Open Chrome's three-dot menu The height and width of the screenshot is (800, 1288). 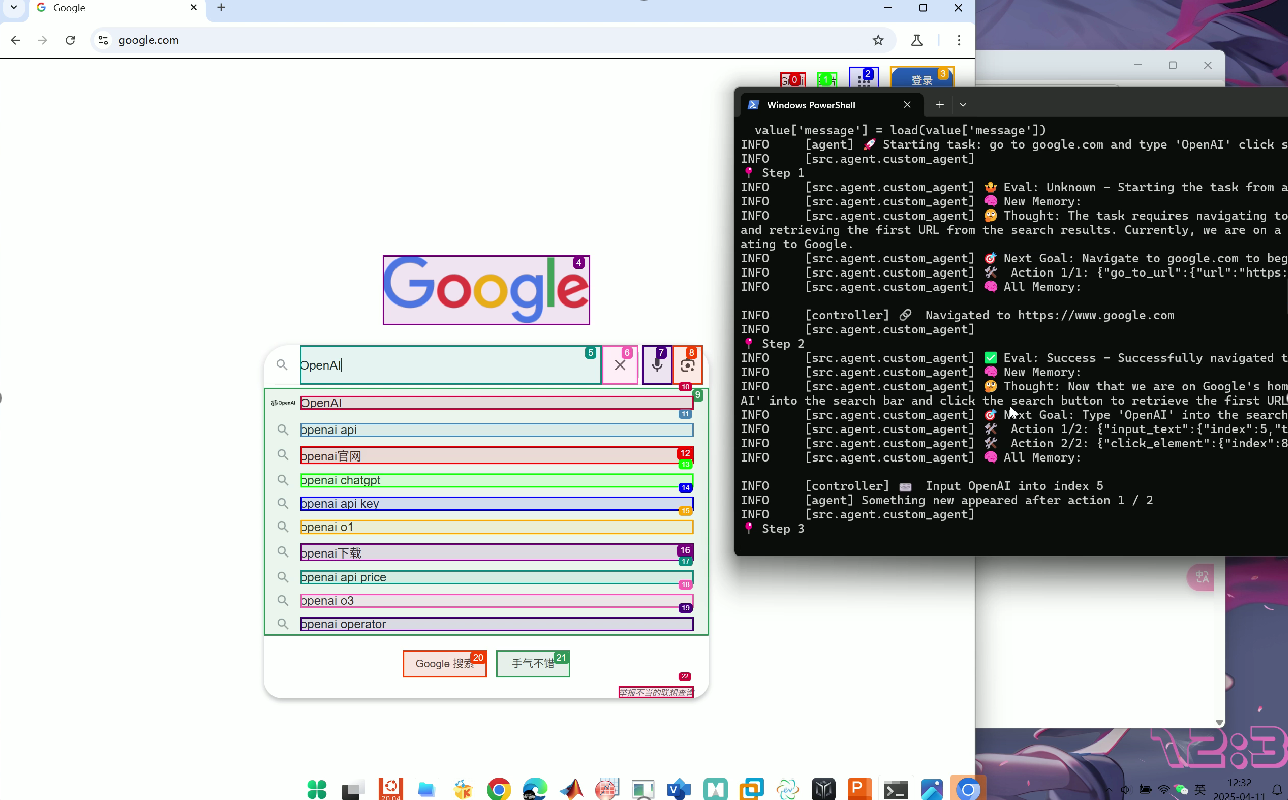959,40
